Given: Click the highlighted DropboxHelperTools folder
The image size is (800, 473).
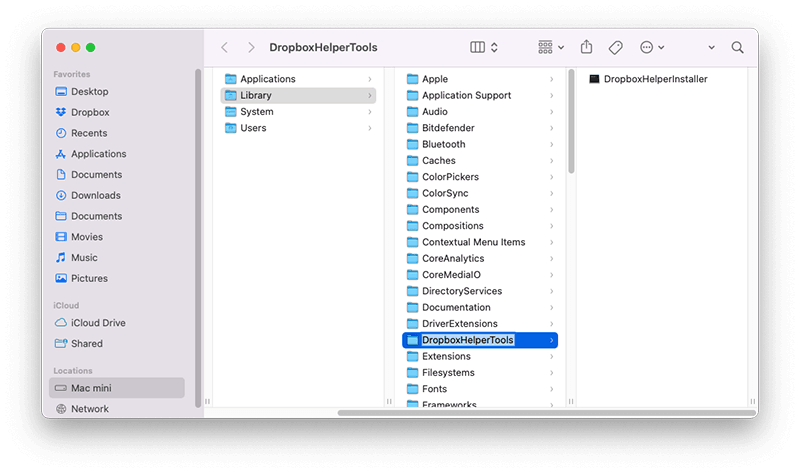Looking at the screenshot, I should pos(480,340).
